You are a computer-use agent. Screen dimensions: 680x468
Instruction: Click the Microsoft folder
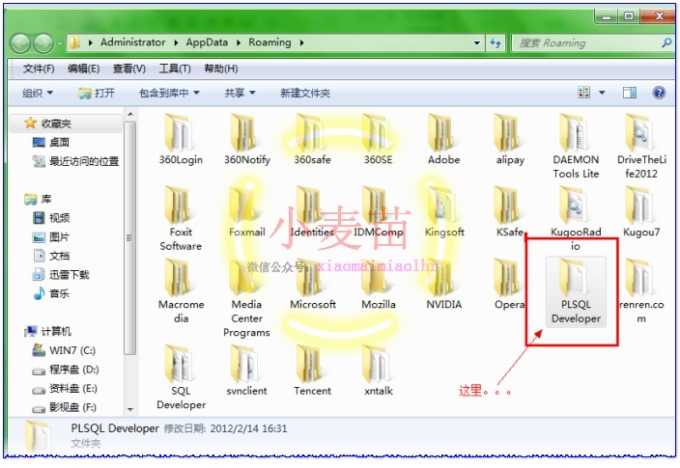(x=312, y=285)
